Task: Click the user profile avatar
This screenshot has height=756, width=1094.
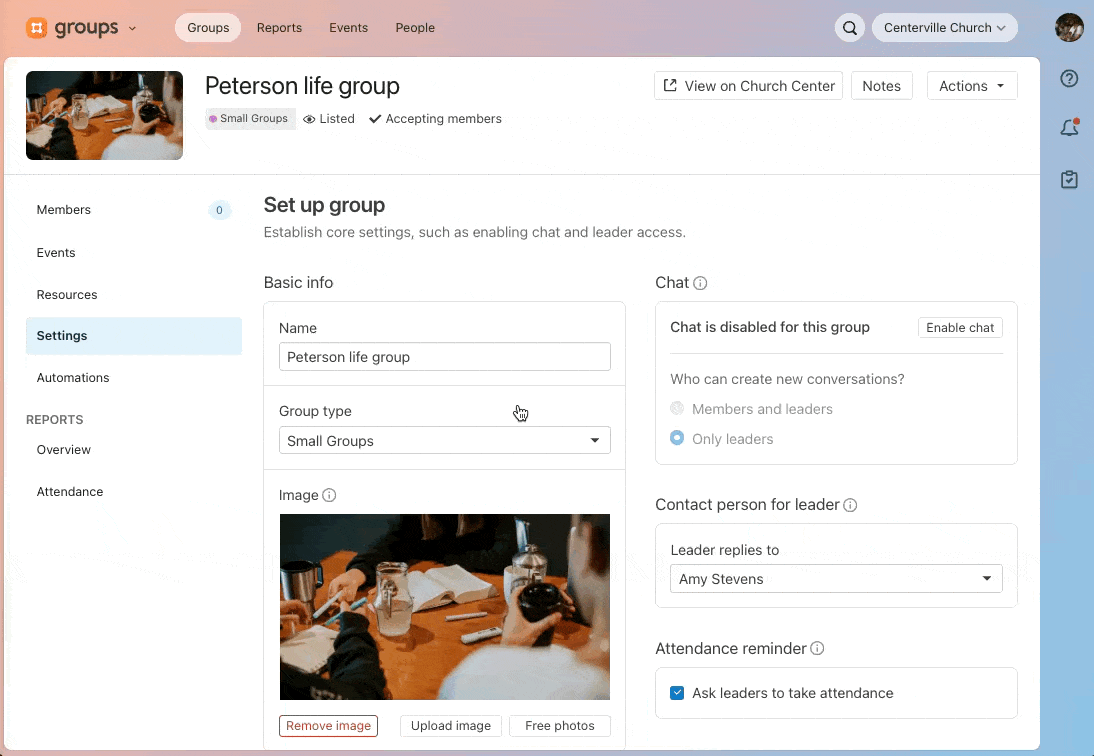Action: [1069, 28]
